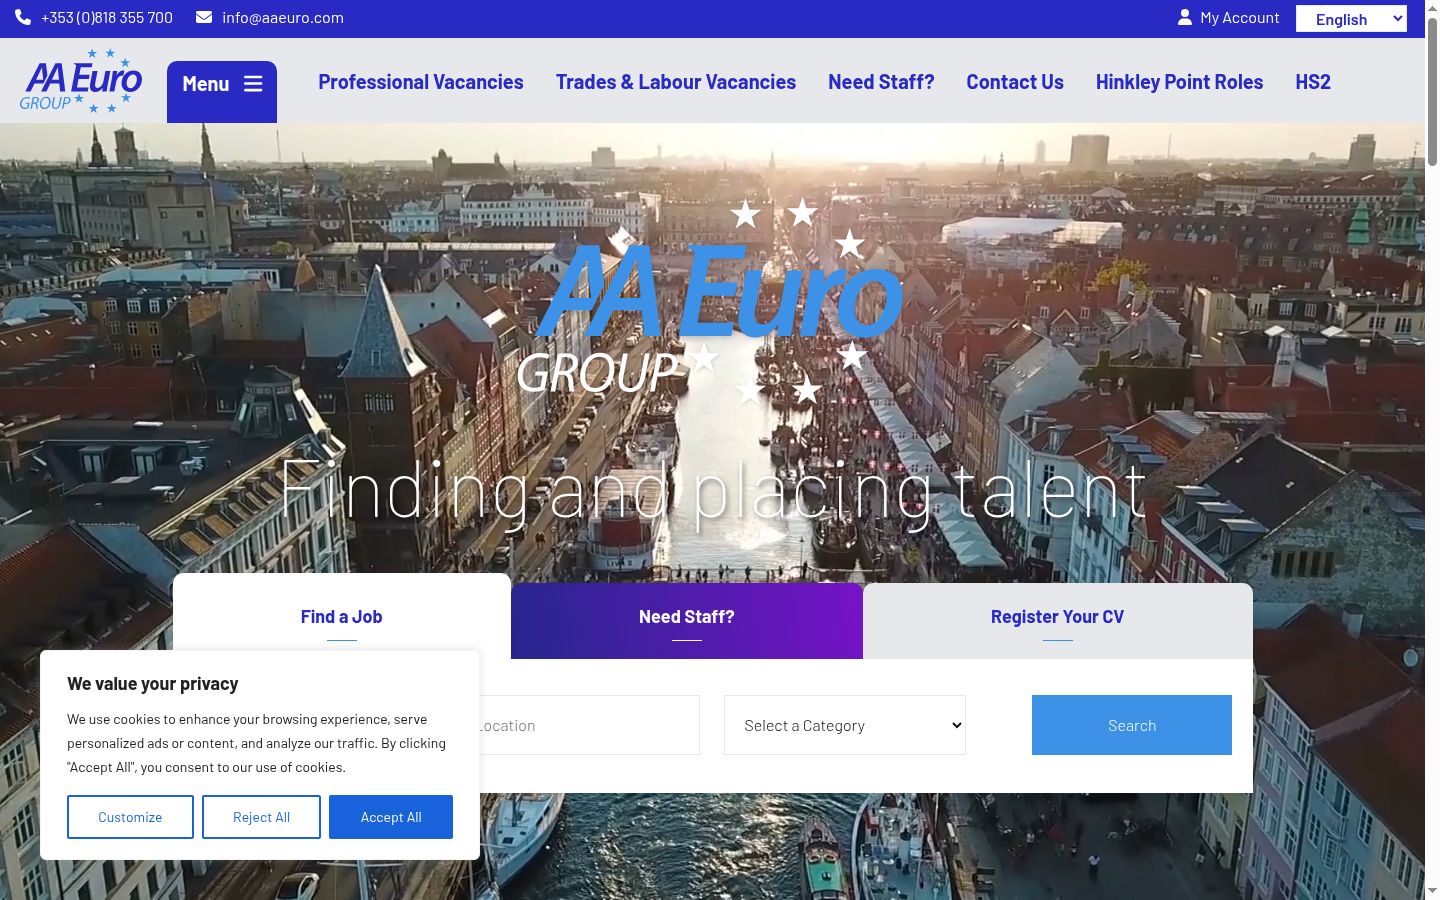
Task: Switch to the Need Staff? tab
Action: 687,621
